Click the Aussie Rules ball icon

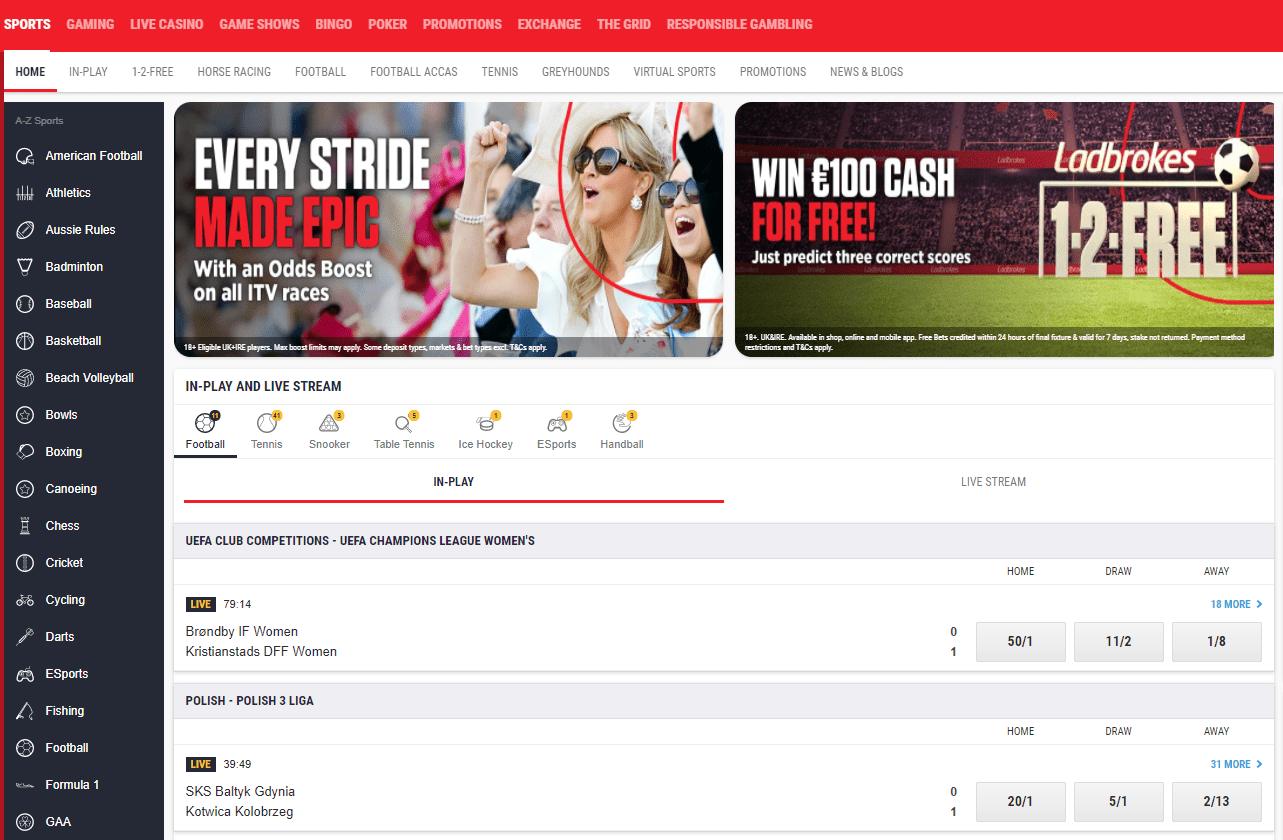pos(26,230)
